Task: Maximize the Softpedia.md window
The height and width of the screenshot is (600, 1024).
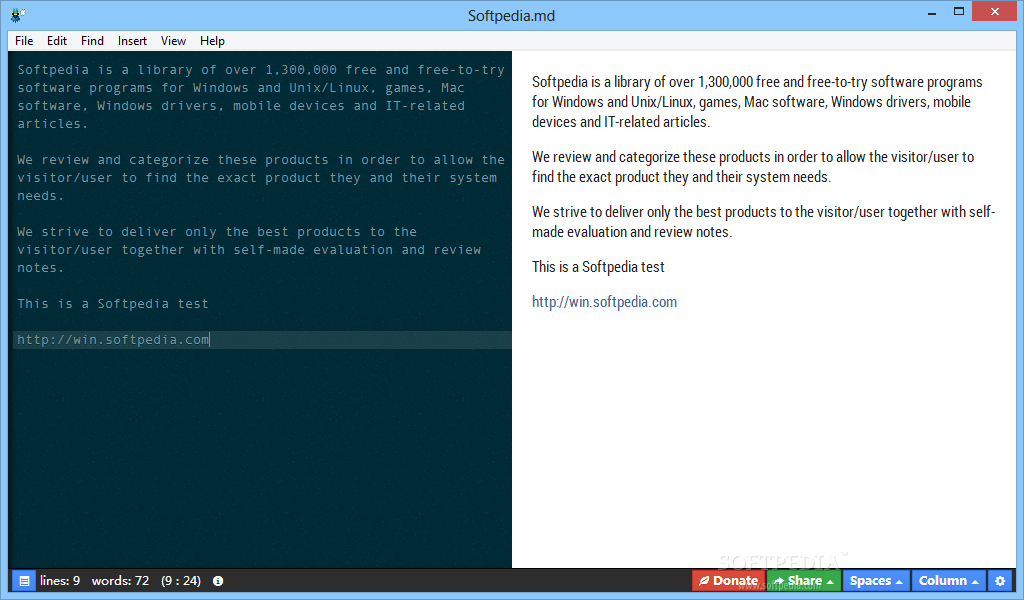Action: click(x=959, y=12)
